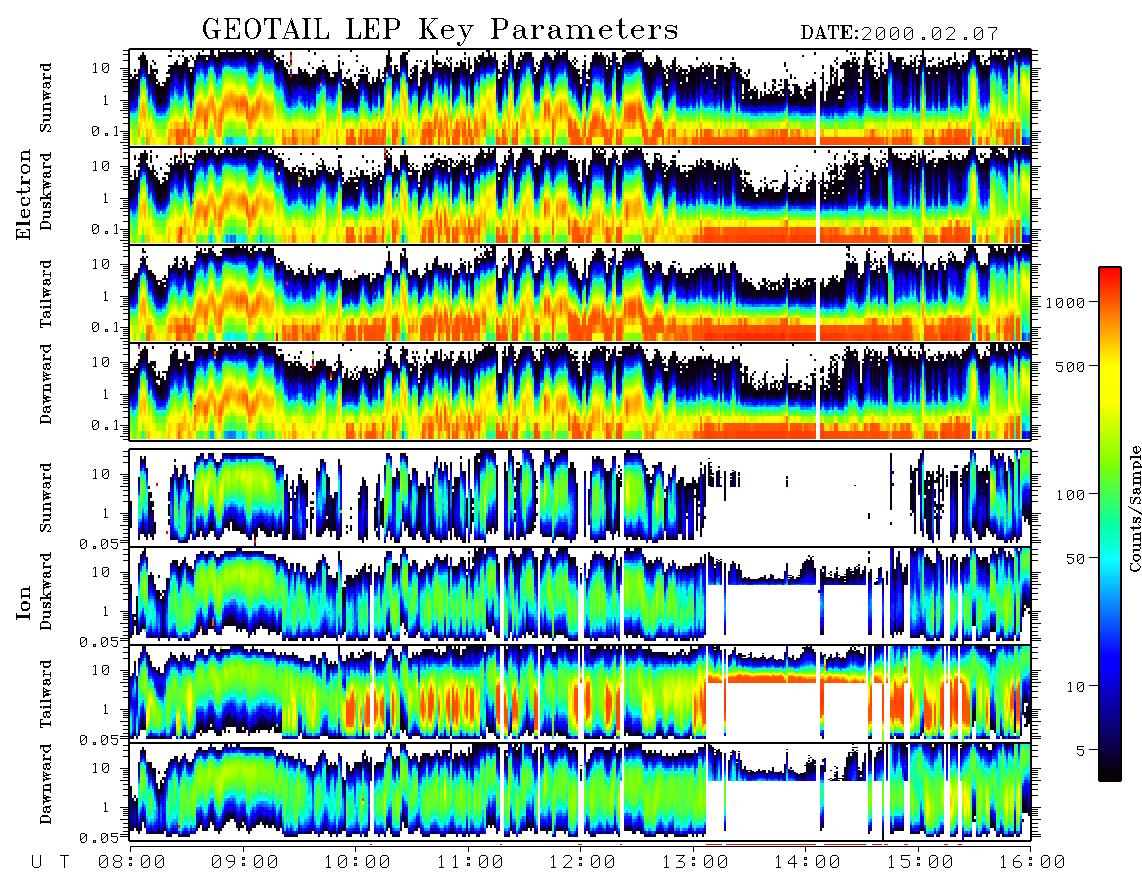The image size is (1142, 880).
Task: Click the "100" color bar tick label
Action: point(1070,495)
